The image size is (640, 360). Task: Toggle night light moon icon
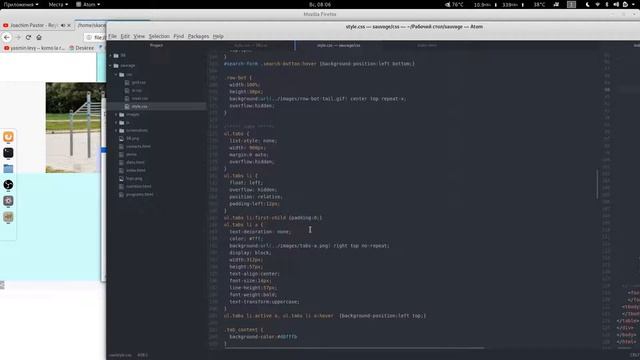tap(587, 4)
